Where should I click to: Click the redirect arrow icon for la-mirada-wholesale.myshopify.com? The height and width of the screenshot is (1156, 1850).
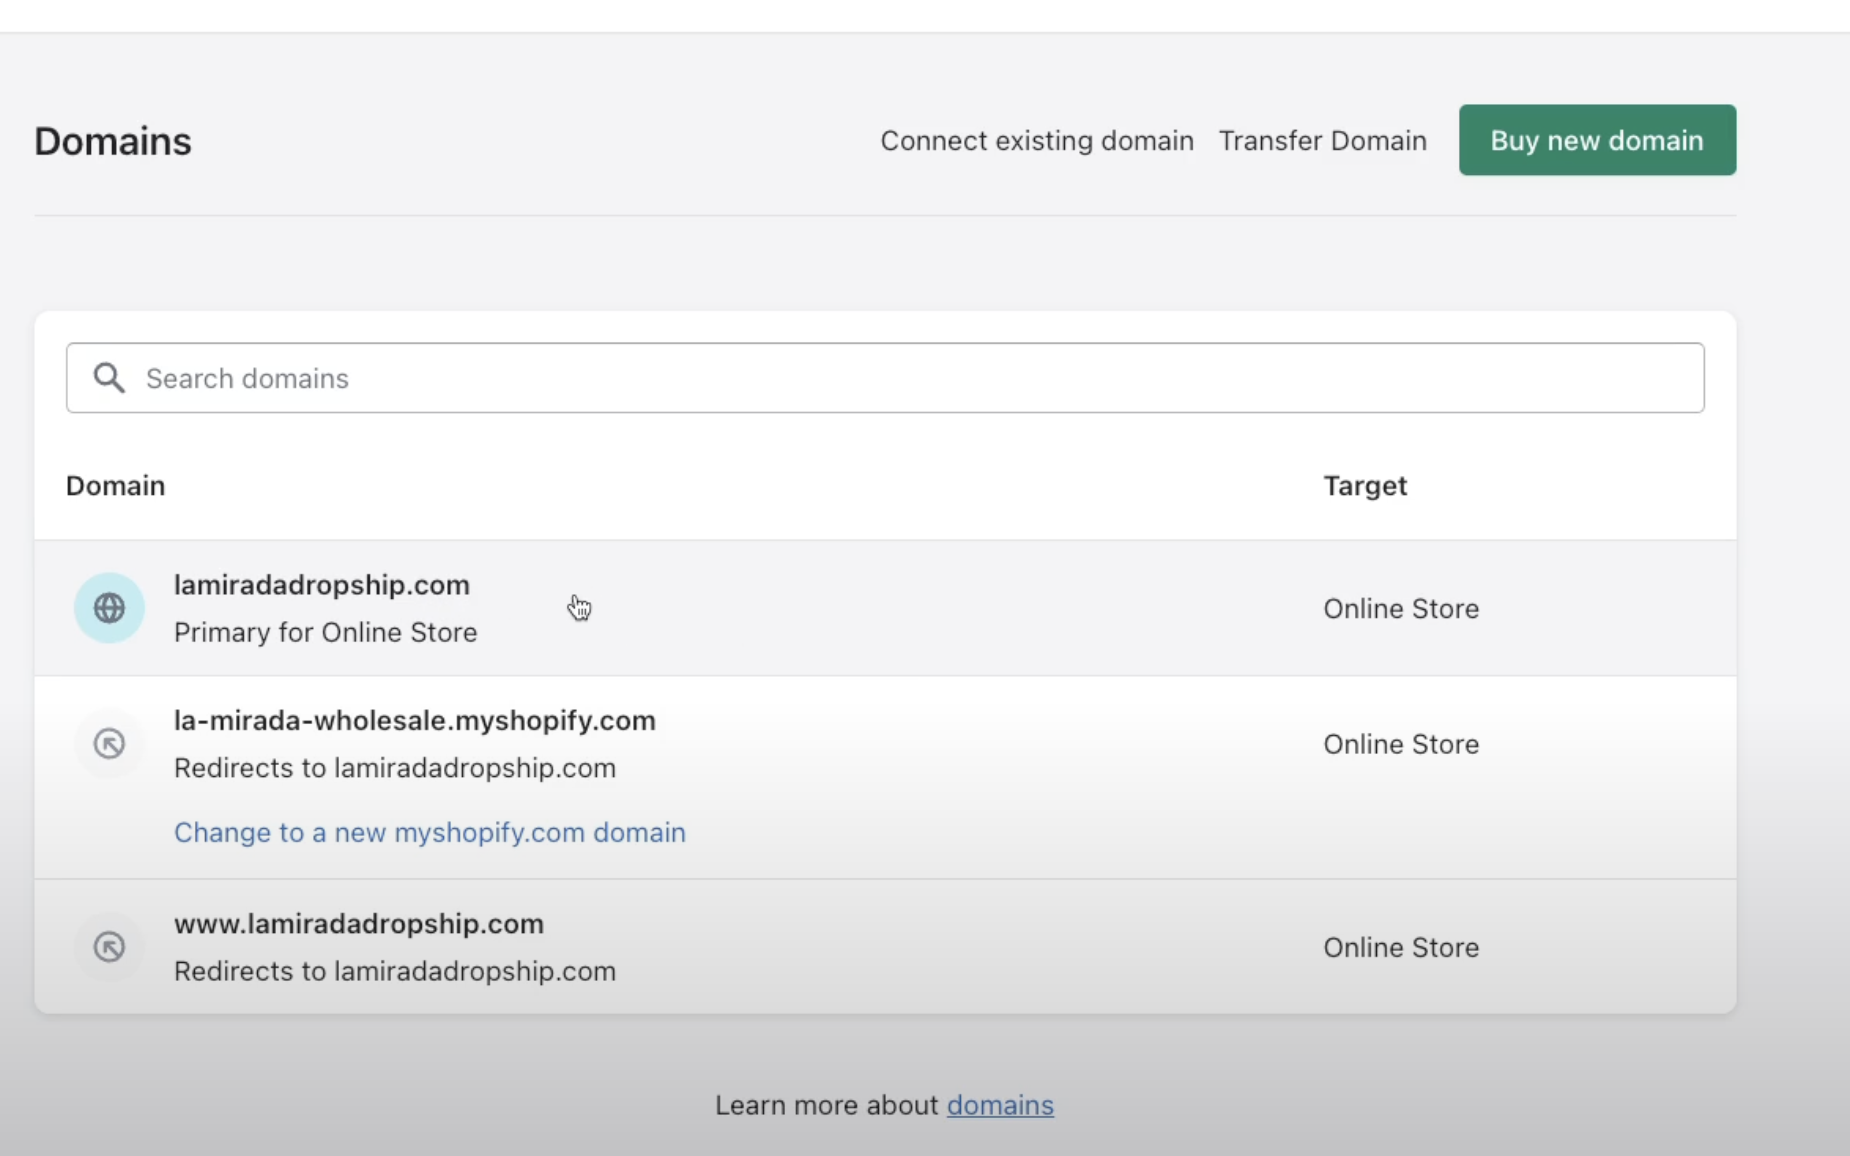click(109, 744)
